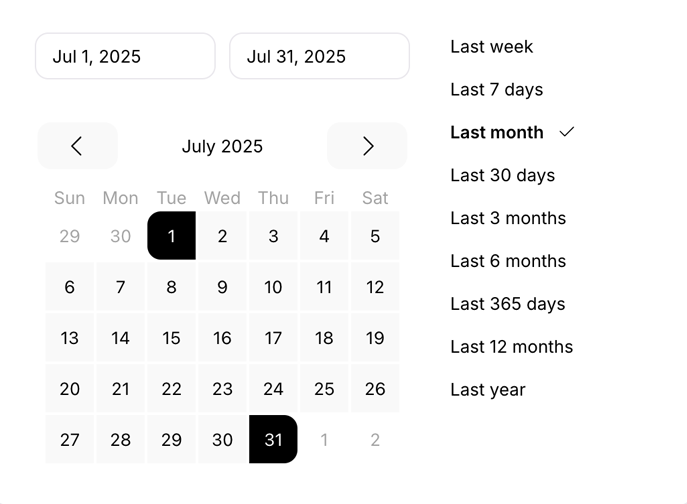Select the Last 365 days preset

click(x=507, y=305)
